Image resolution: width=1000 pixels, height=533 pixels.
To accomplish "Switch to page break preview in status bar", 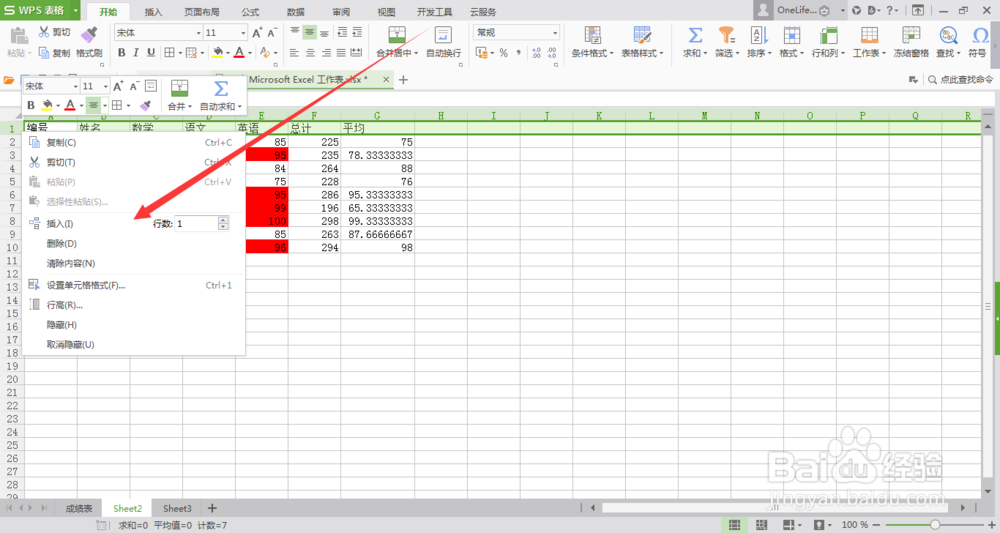I will (x=761, y=525).
